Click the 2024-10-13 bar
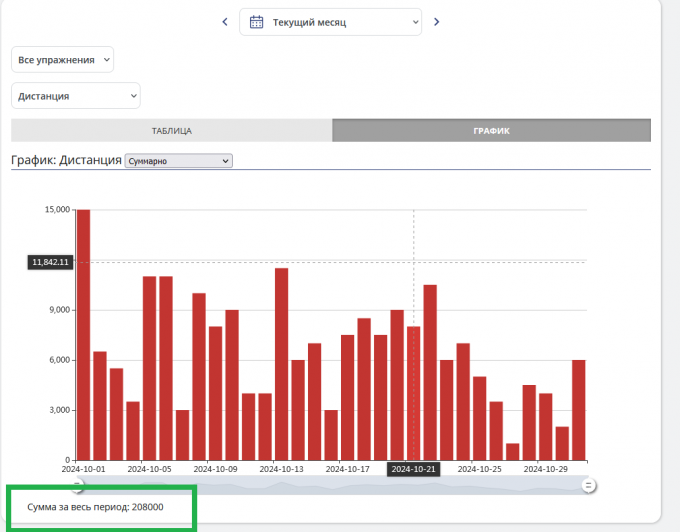 (281, 364)
